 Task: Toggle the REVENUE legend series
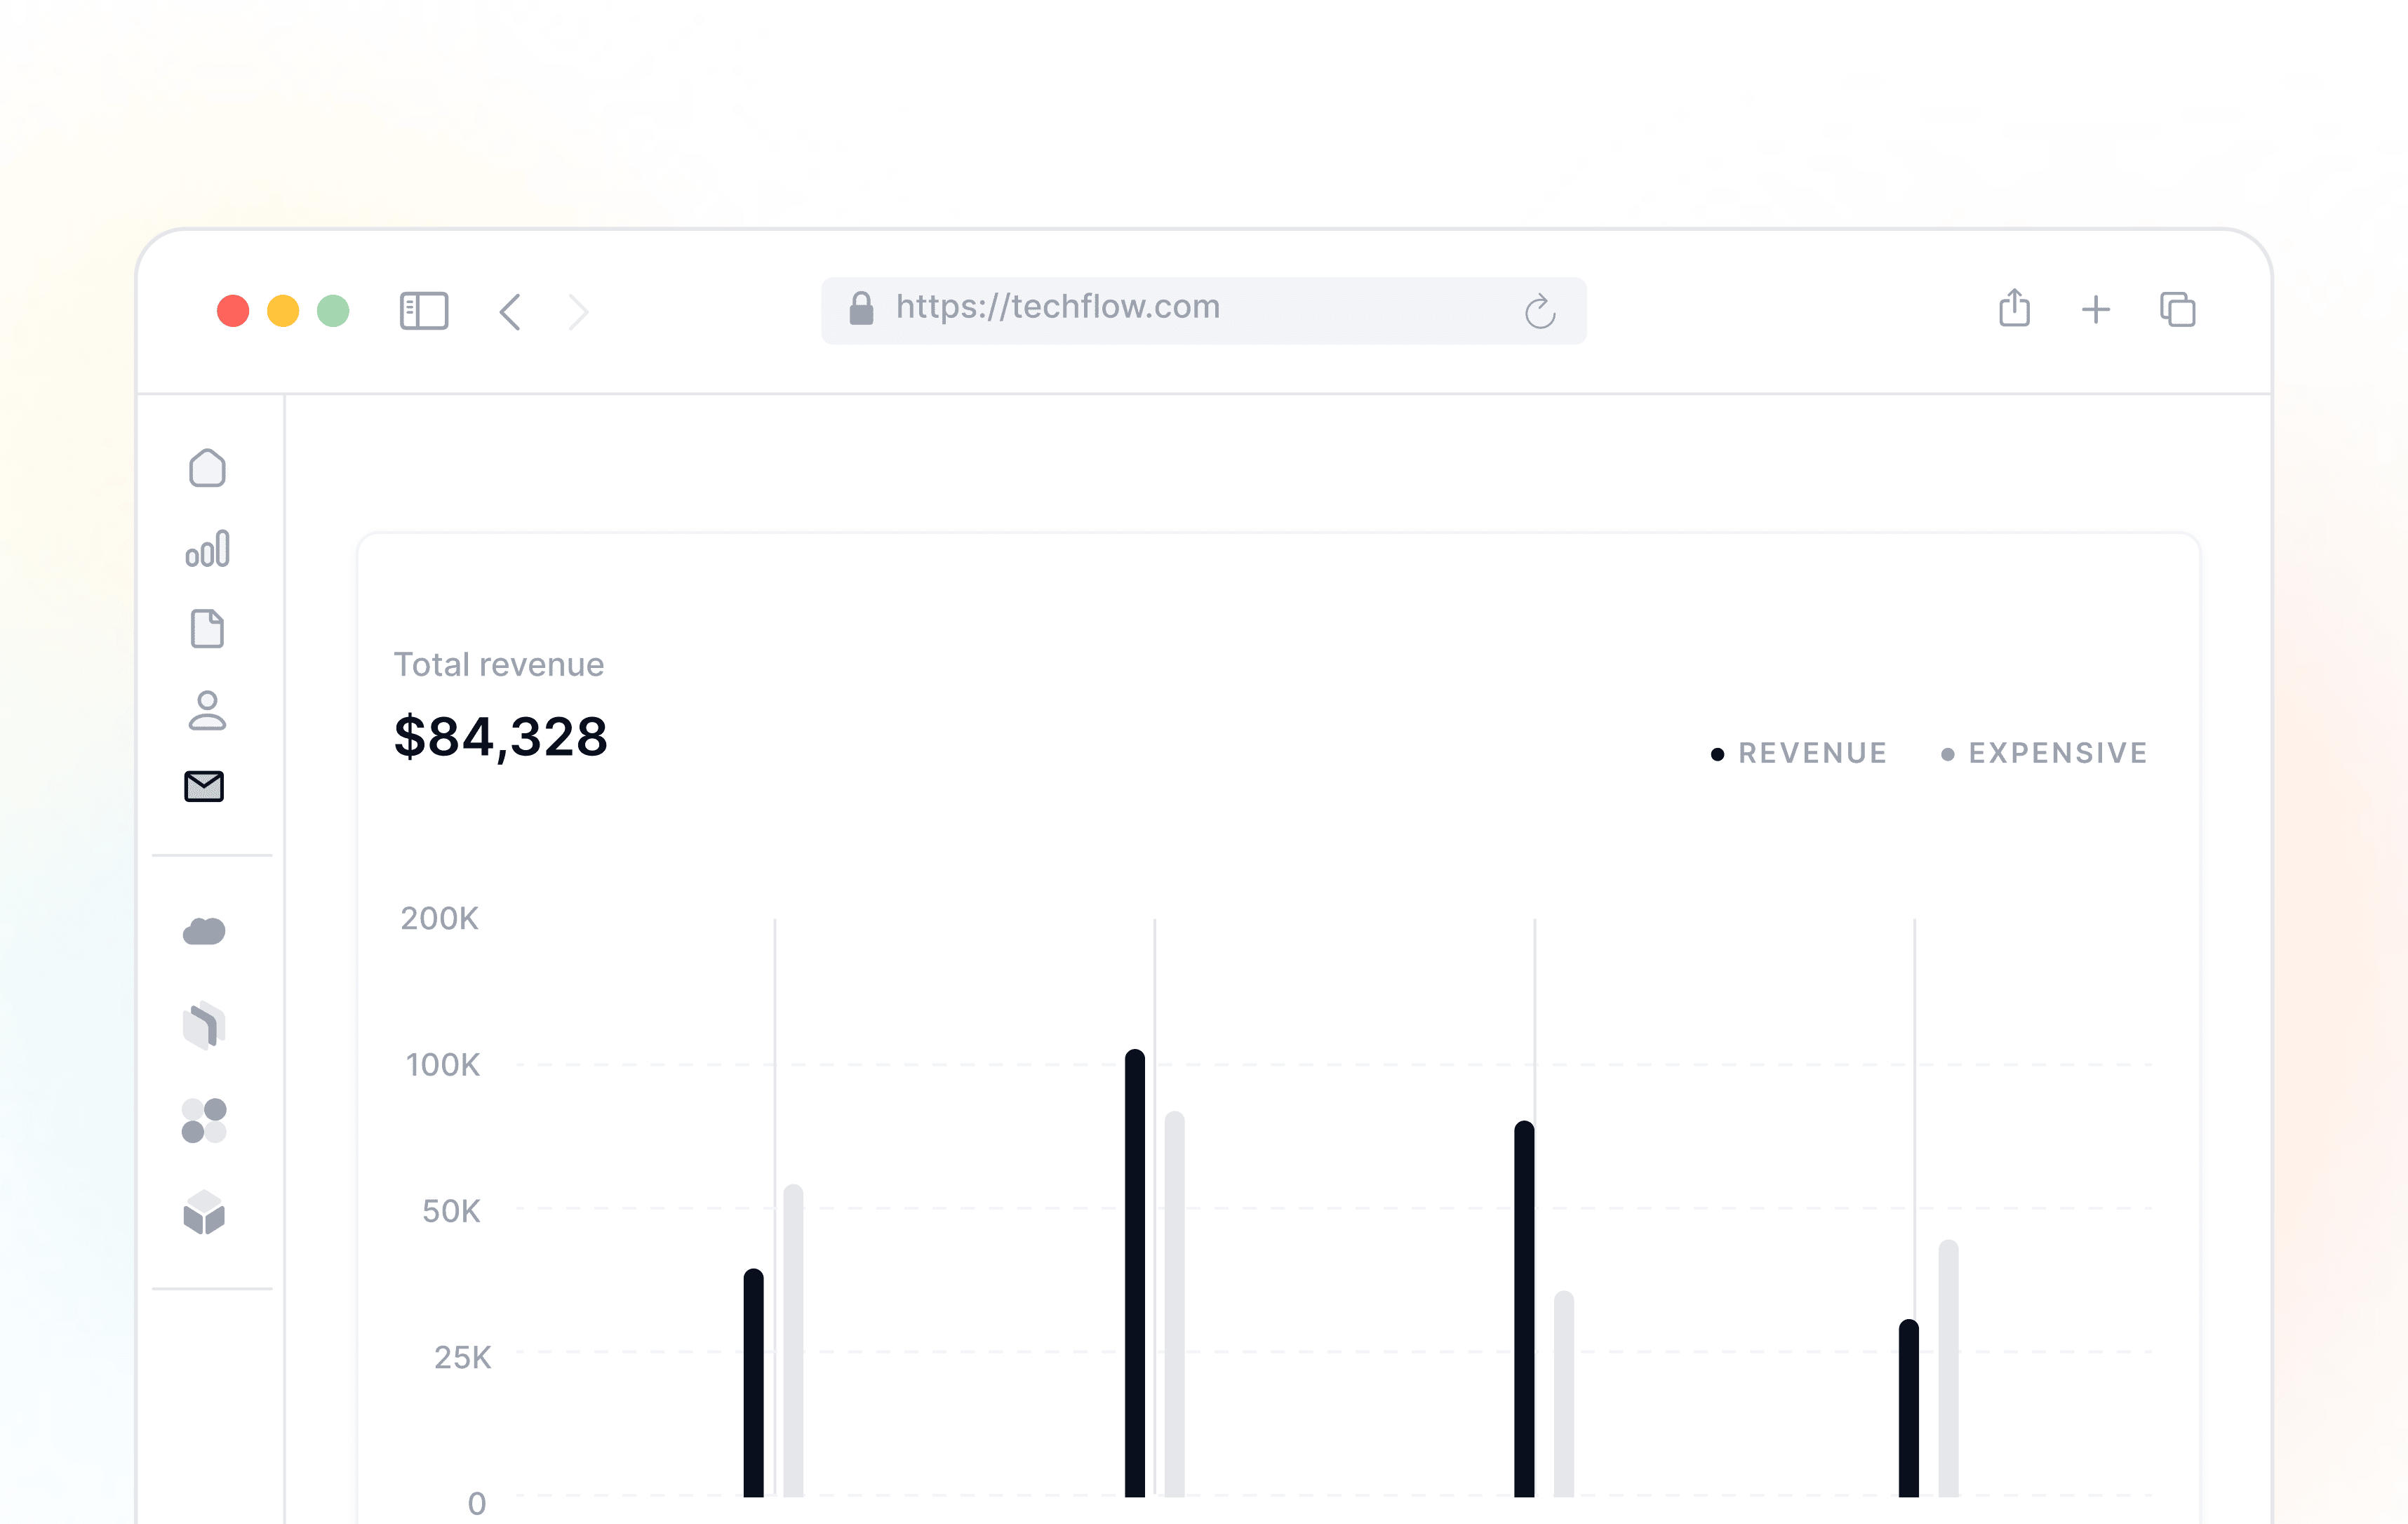point(1800,753)
